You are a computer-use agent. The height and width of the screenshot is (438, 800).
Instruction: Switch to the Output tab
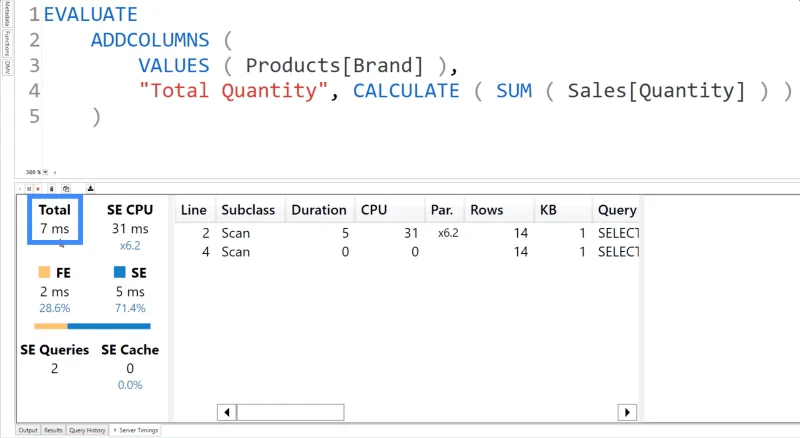[x=28, y=430]
